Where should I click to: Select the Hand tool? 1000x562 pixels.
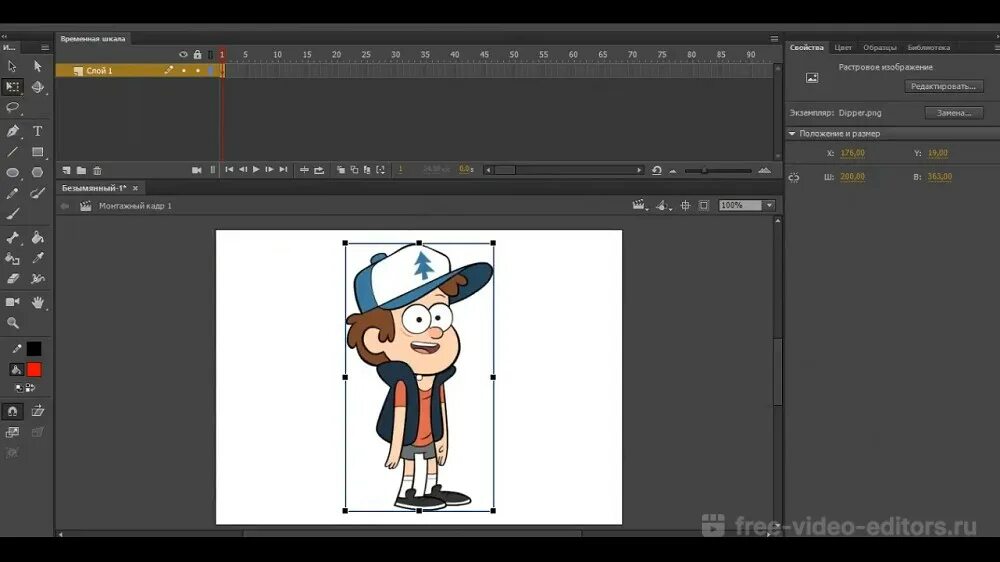point(38,302)
